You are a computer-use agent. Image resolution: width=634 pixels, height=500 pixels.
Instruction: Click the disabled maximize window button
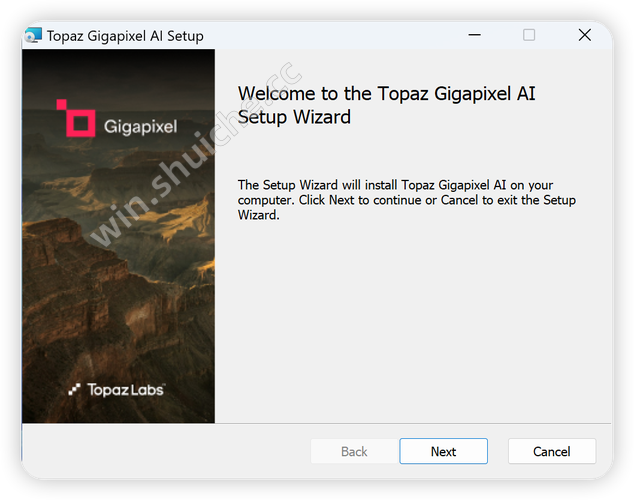point(529,35)
